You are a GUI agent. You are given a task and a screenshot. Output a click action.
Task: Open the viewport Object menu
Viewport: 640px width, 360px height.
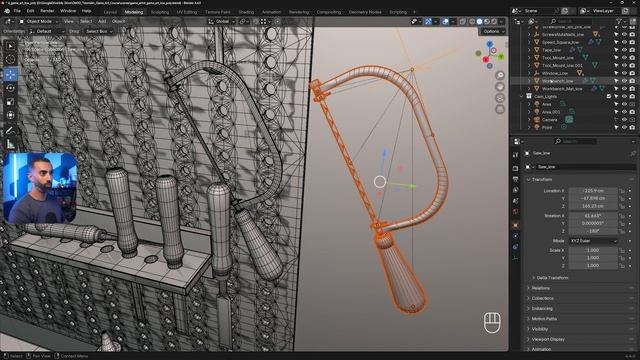[x=119, y=21]
